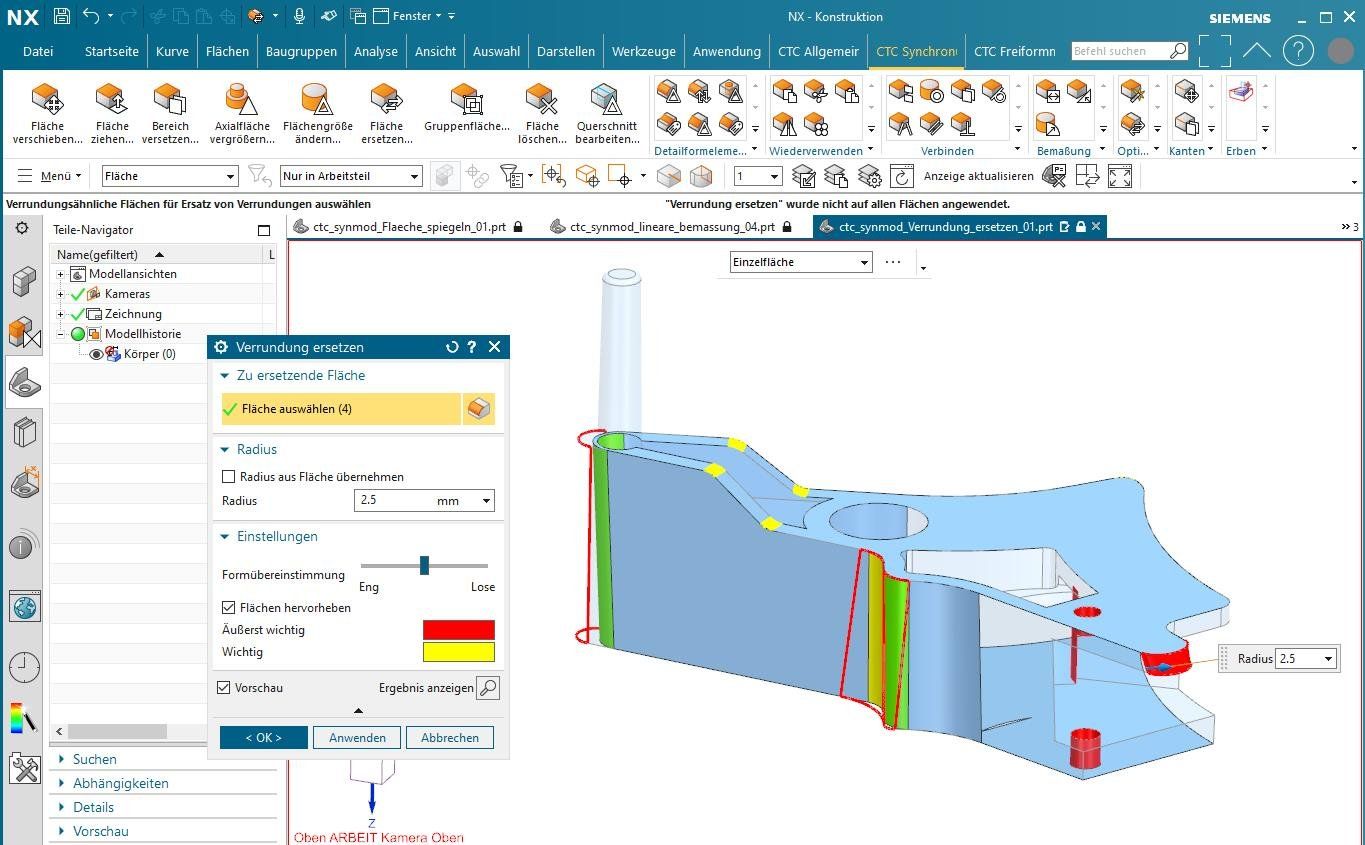The width and height of the screenshot is (1365, 845).
Task: Open the ctc_synmod_Flaeche_spiegeln_01.prt file tab
Action: coord(408,227)
